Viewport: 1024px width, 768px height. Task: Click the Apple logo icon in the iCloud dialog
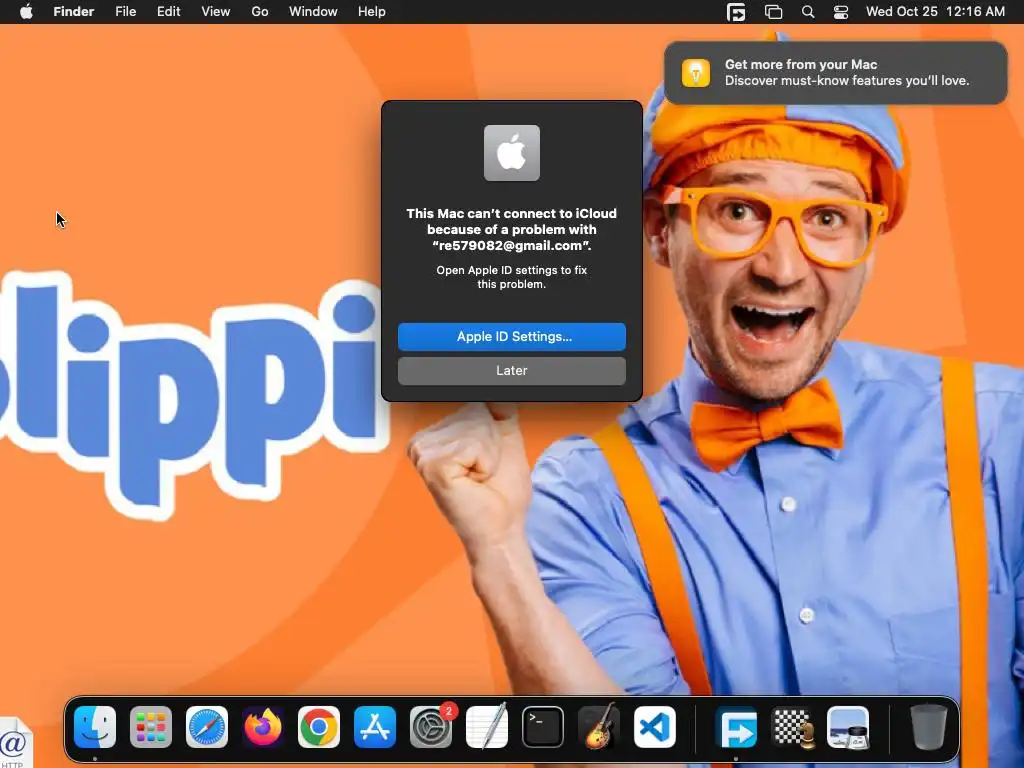(x=512, y=153)
